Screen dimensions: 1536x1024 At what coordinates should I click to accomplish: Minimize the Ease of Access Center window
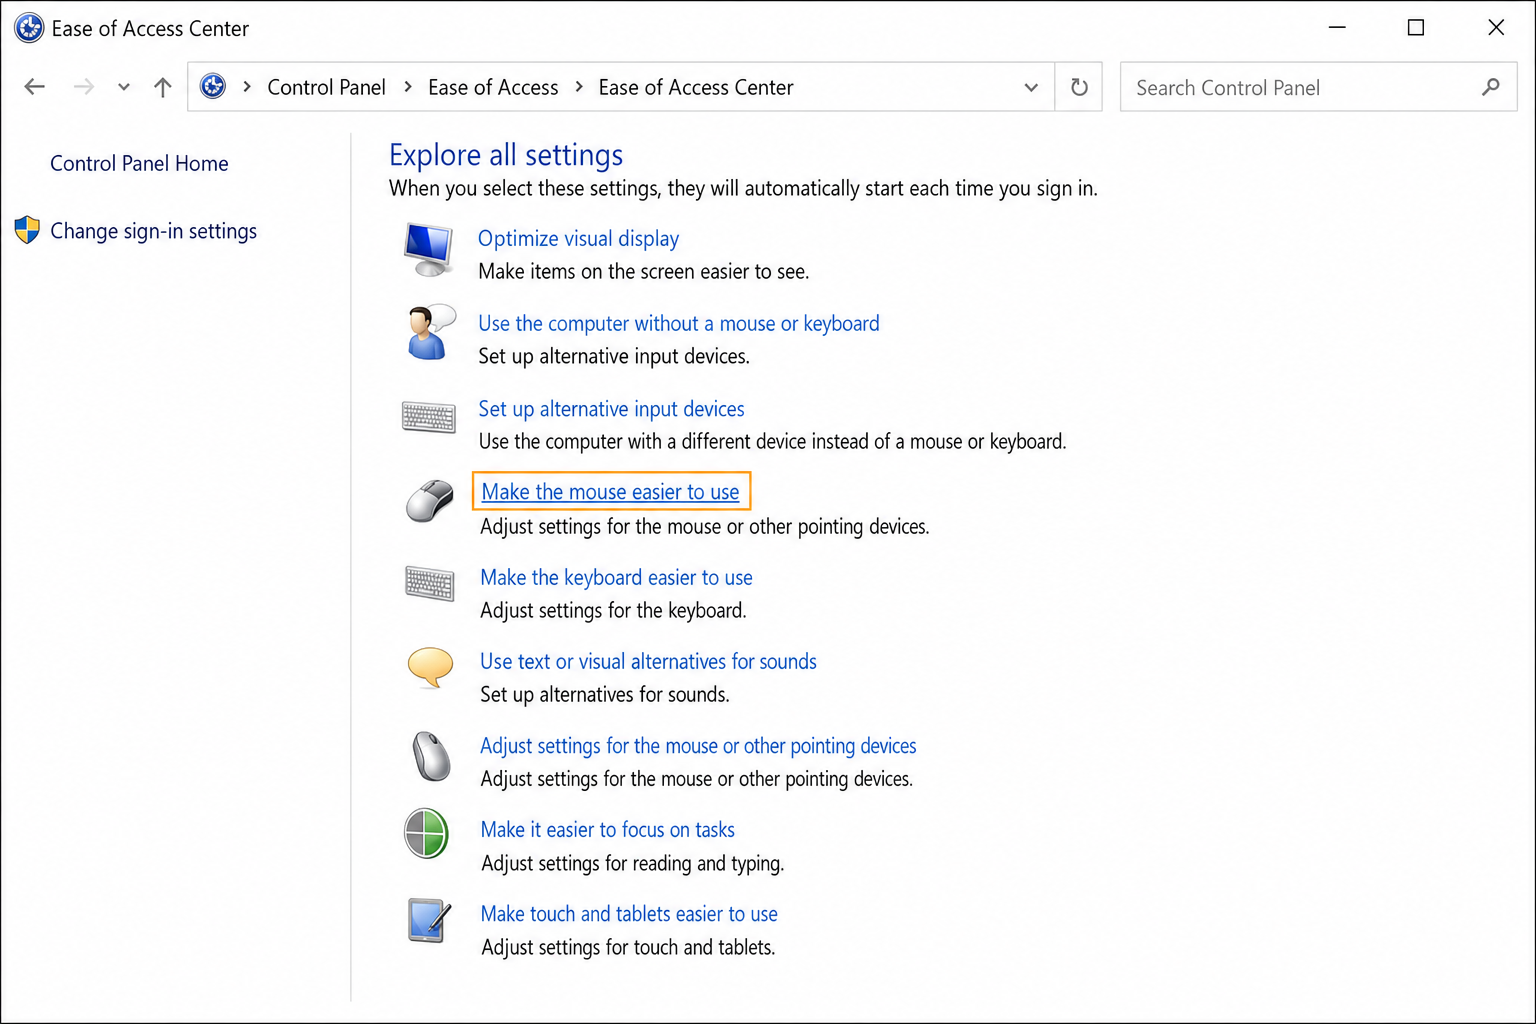coord(1337,28)
